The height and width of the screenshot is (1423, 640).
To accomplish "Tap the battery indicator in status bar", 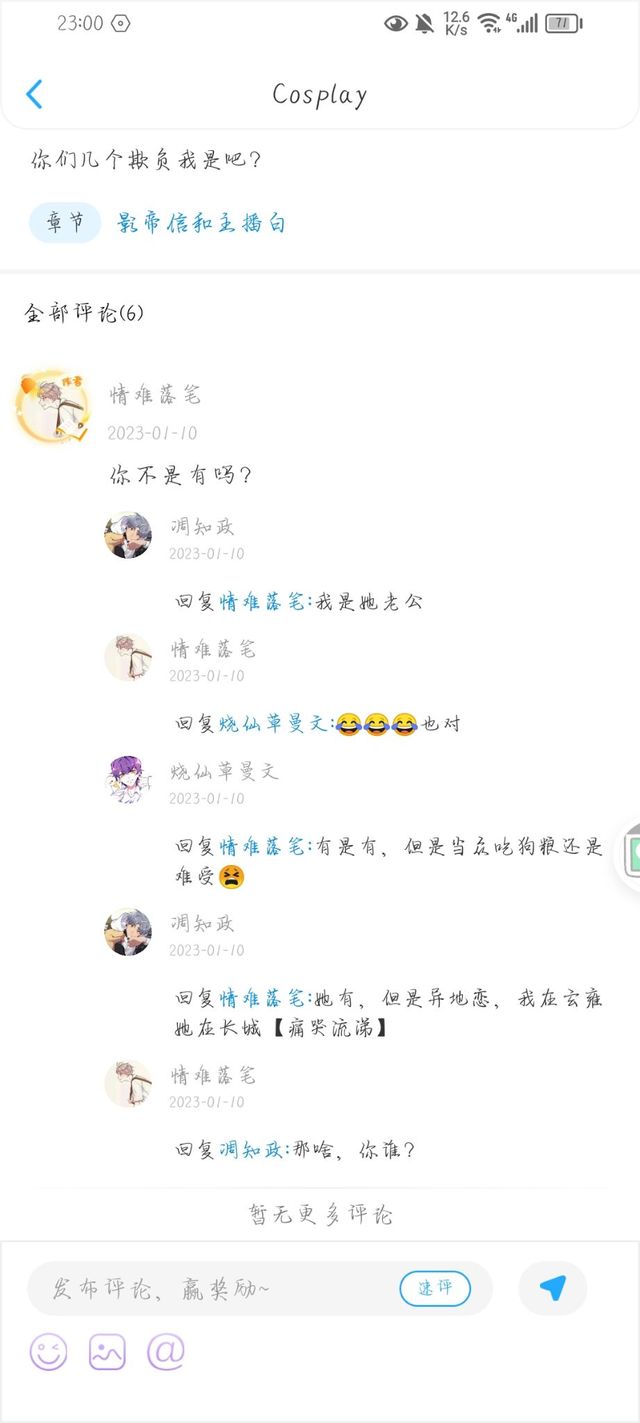I will pyautogui.click(x=564, y=23).
